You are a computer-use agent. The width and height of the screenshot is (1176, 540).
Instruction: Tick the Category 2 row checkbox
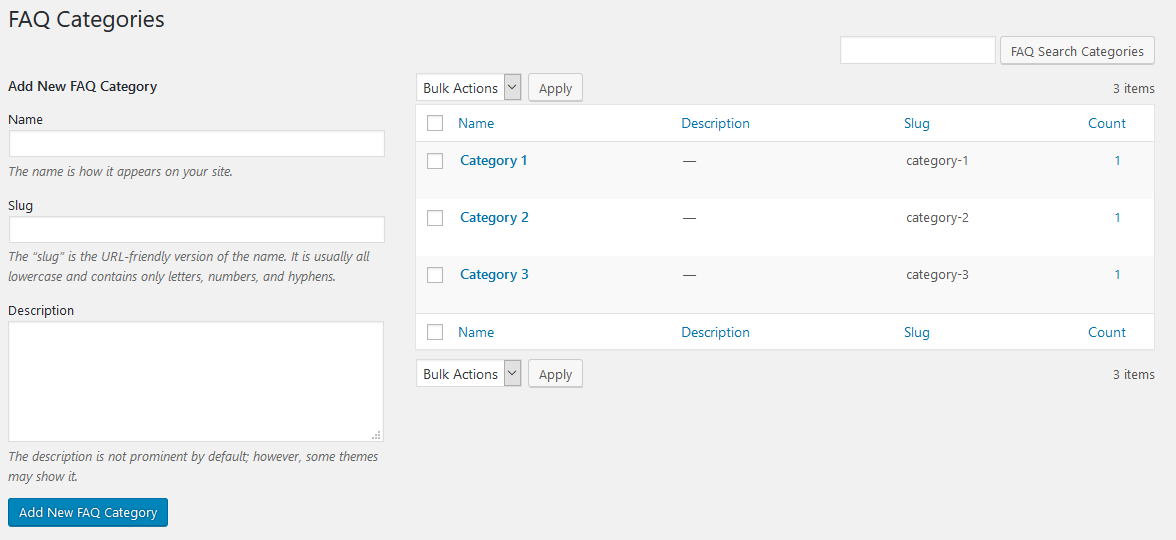point(435,218)
